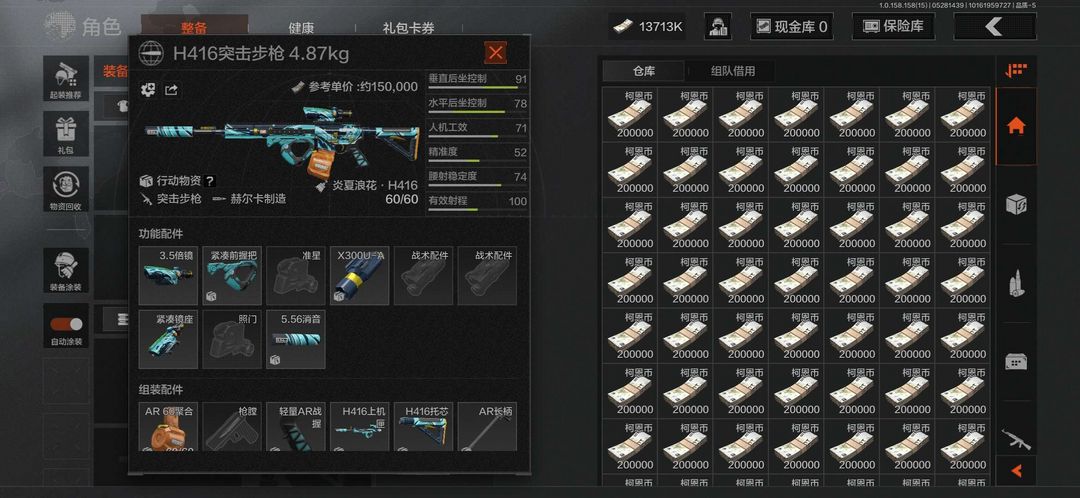Click the share icon beside the gear

[171, 90]
